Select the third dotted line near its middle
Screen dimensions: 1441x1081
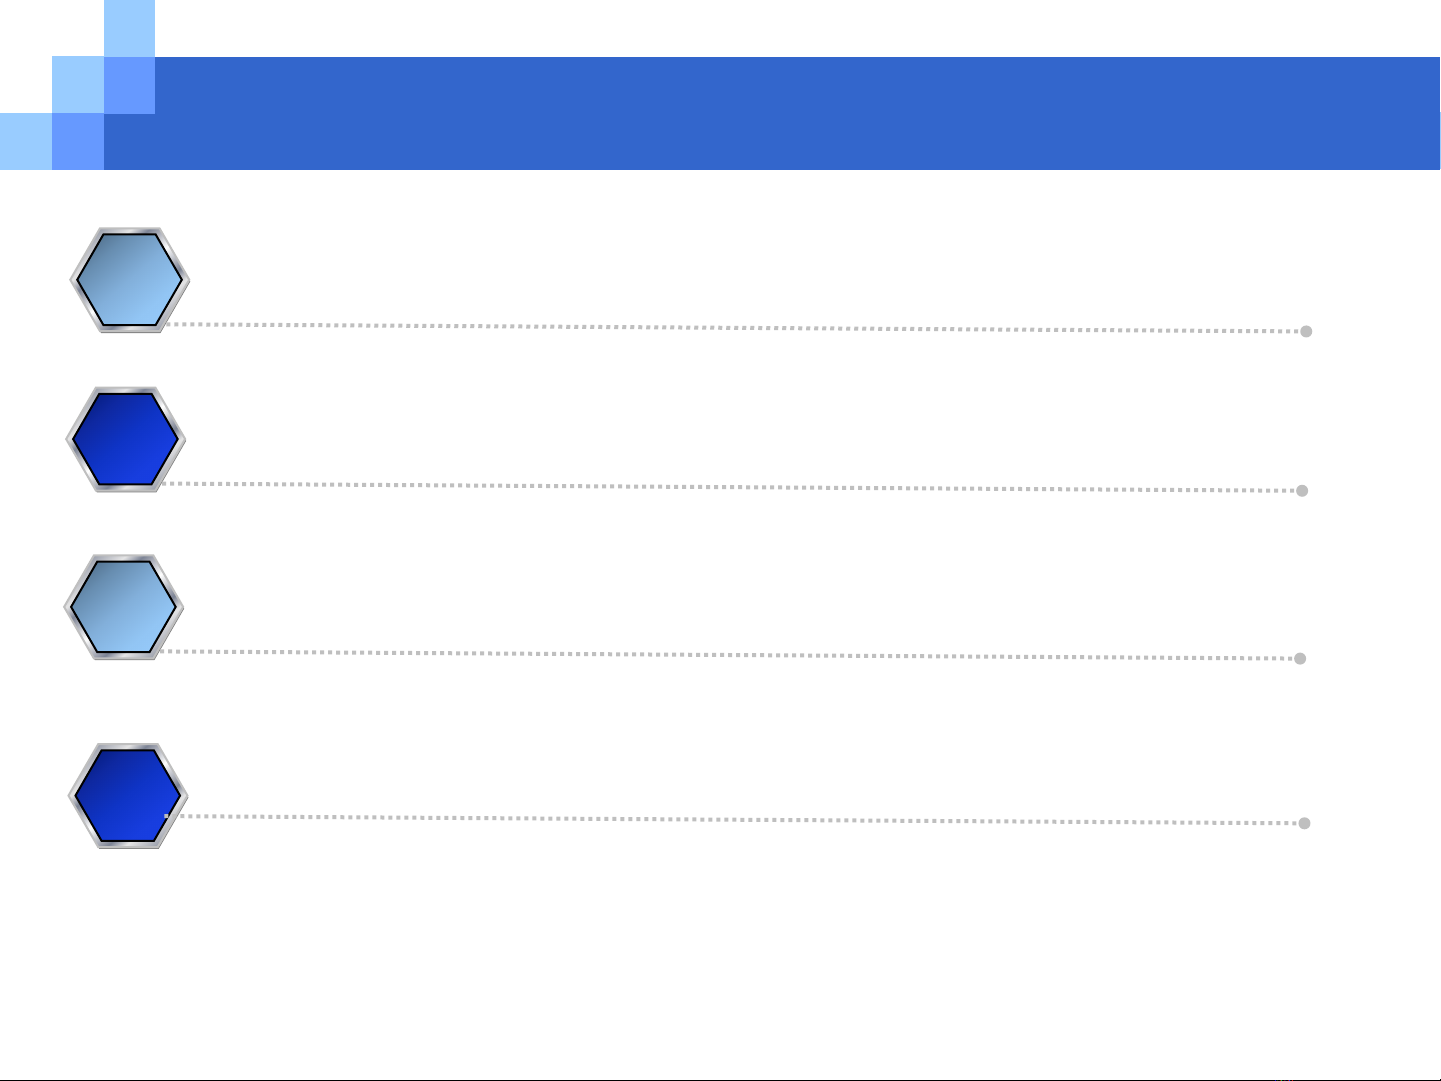tap(729, 655)
